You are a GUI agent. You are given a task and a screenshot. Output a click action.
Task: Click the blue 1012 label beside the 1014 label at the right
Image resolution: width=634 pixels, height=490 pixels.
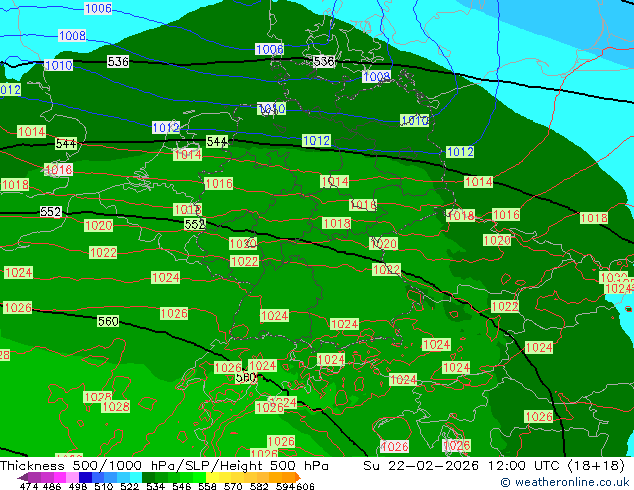click(460, 152)
